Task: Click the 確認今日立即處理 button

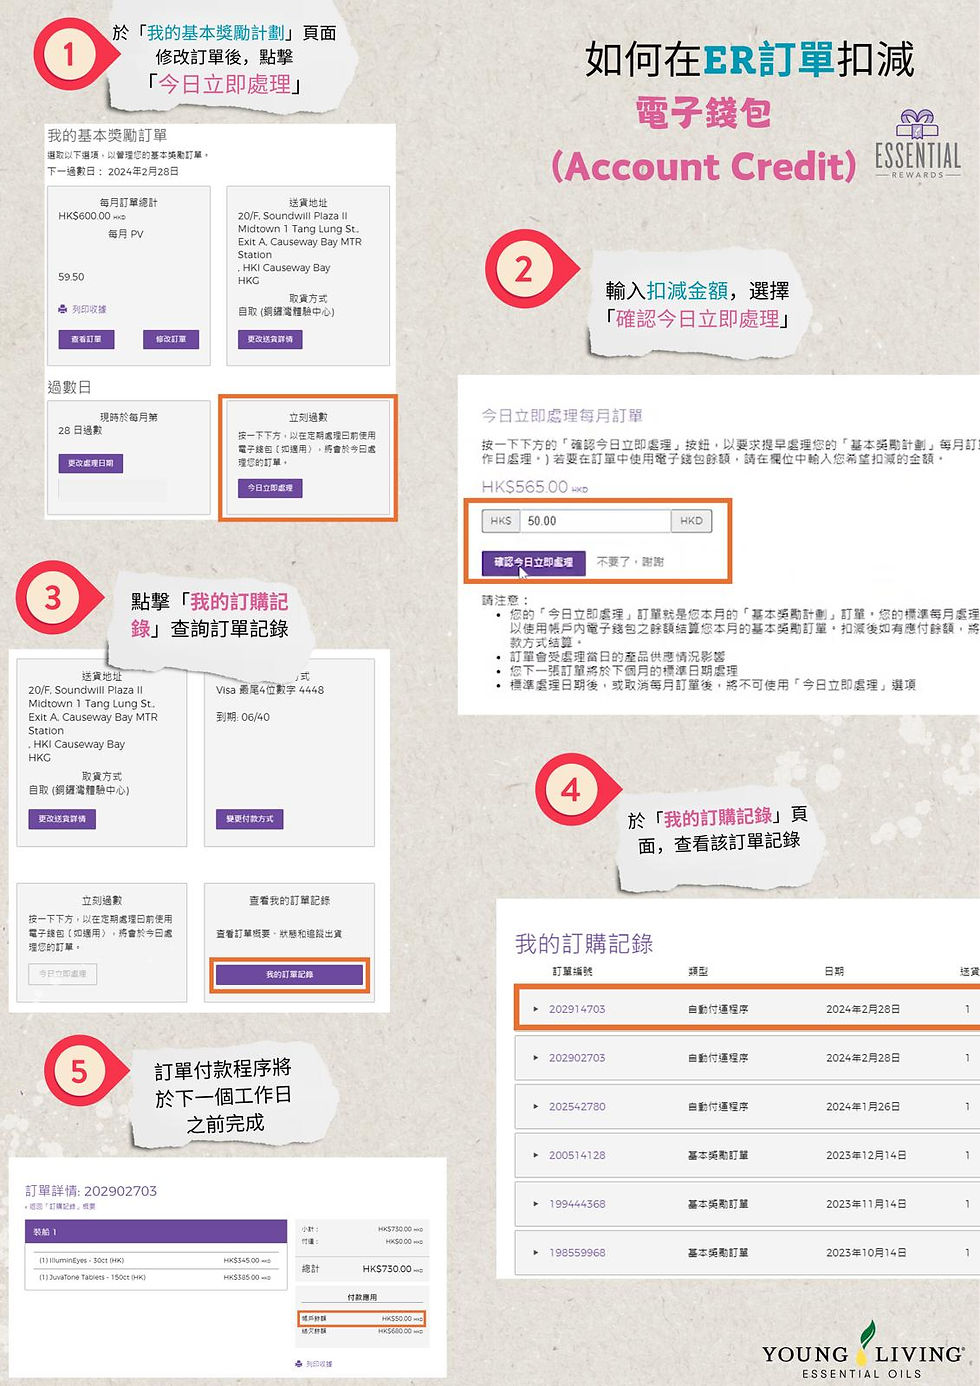Action: (534, 562)
